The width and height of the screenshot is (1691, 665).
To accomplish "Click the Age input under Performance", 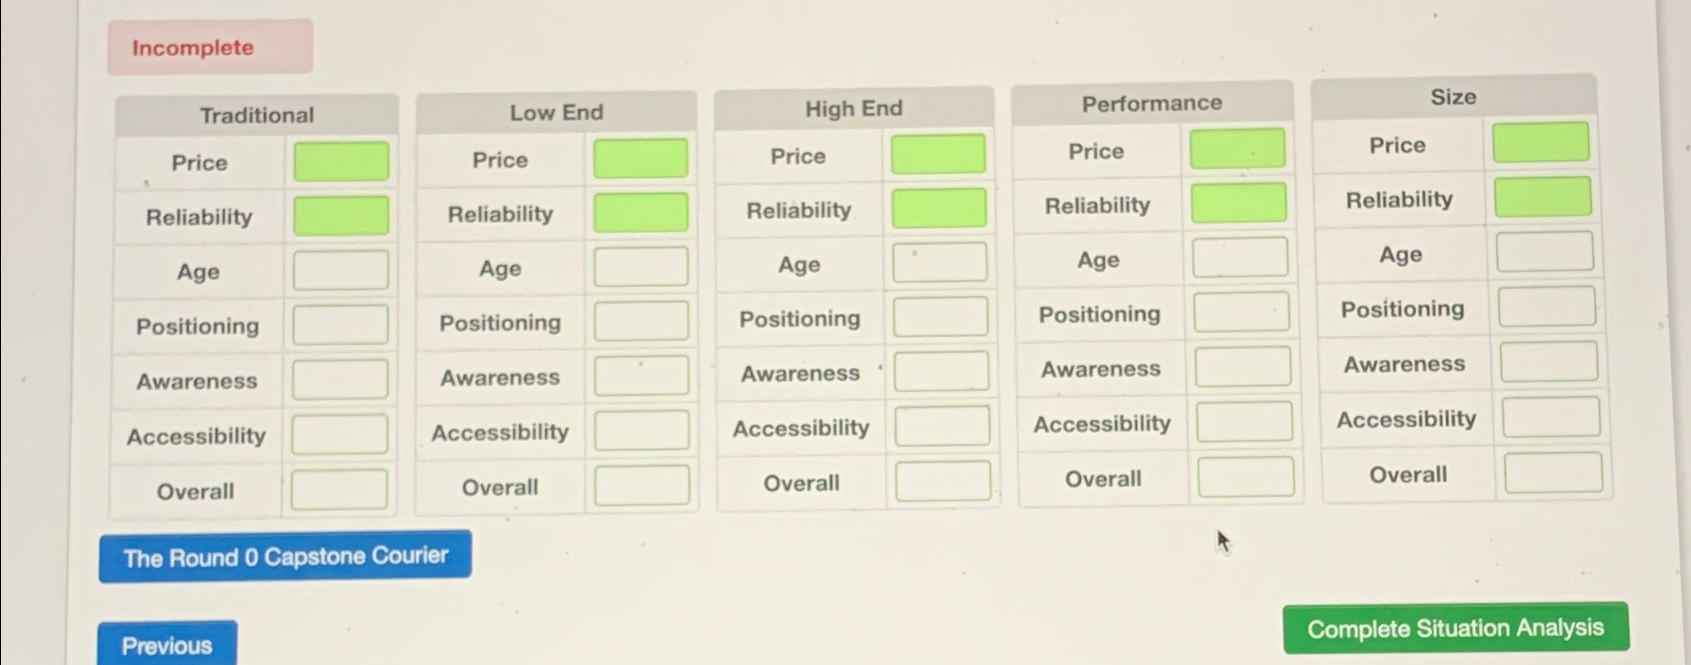I will click(1239, 258).
